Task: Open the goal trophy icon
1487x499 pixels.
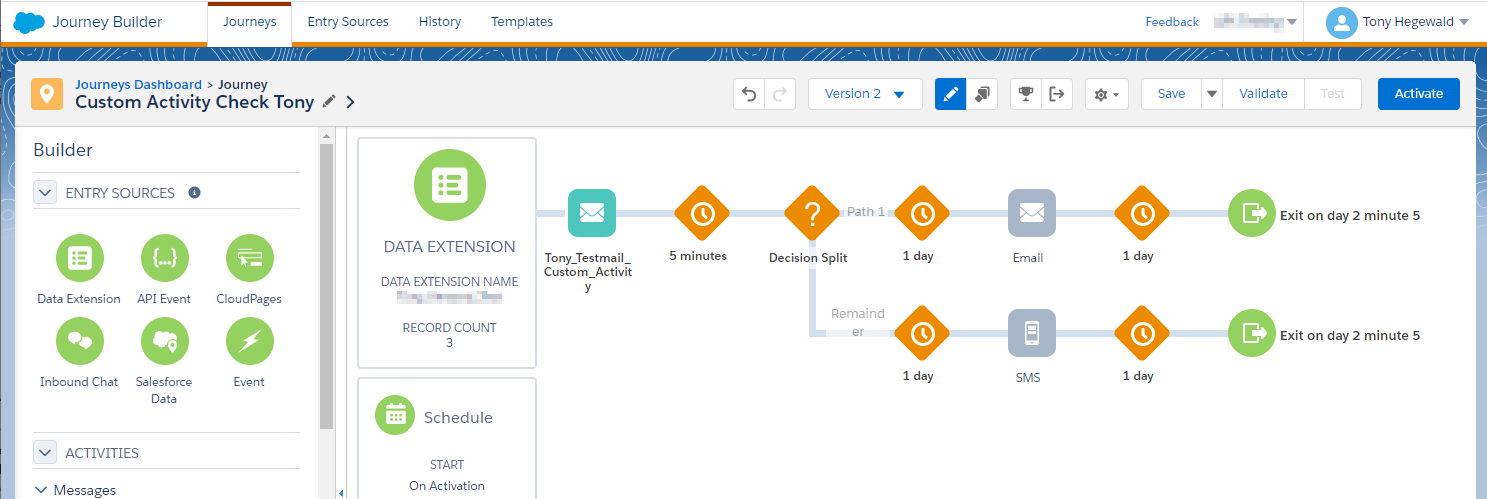Action: (1025, 94)
